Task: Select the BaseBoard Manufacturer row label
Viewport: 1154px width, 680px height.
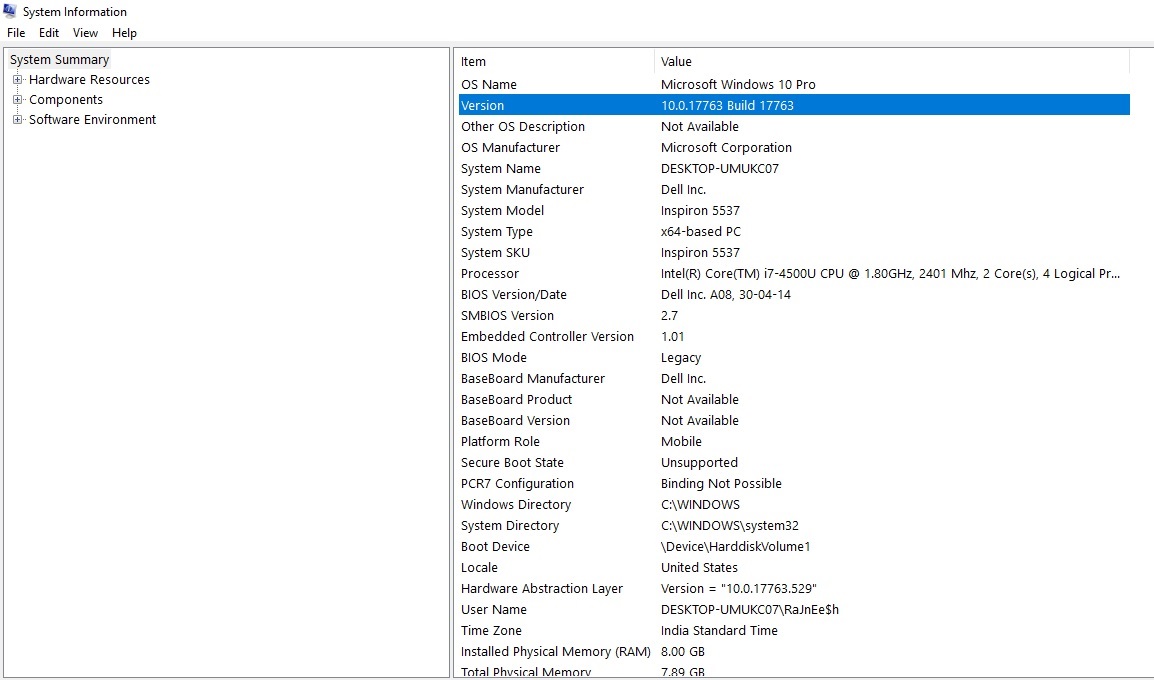Action: (x=533, y=378)
